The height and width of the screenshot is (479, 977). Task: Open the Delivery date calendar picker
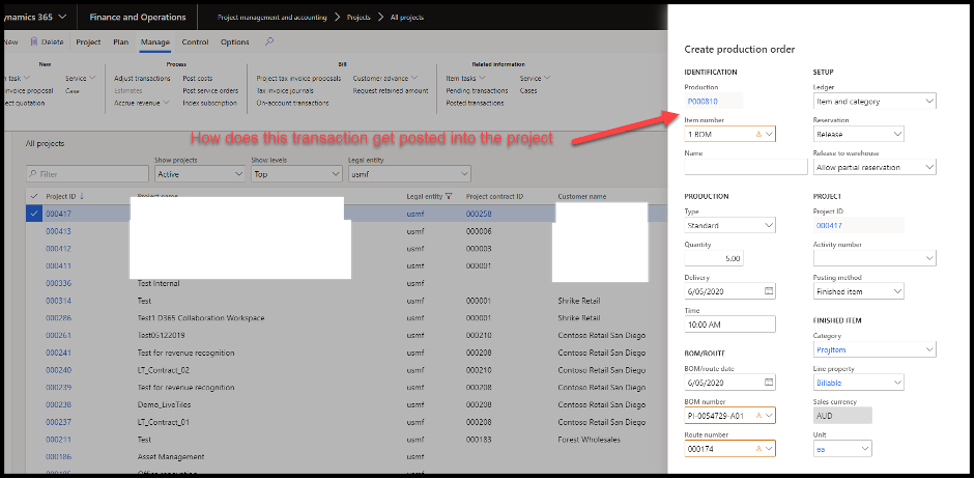tap(768, 291)
